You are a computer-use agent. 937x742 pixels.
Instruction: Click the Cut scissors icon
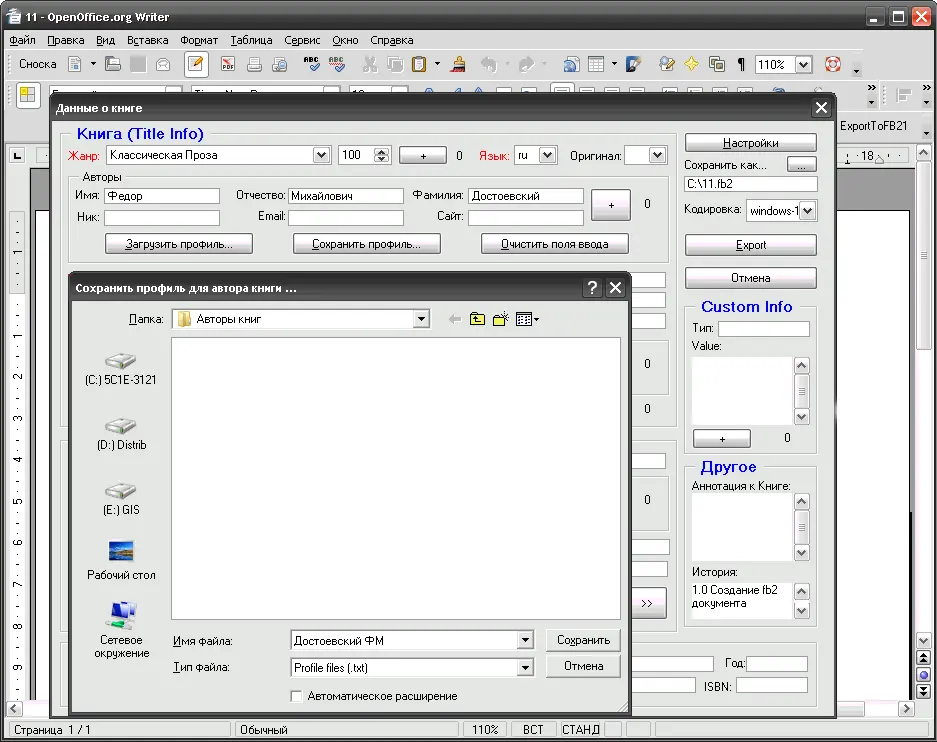[x=370, y=64]
